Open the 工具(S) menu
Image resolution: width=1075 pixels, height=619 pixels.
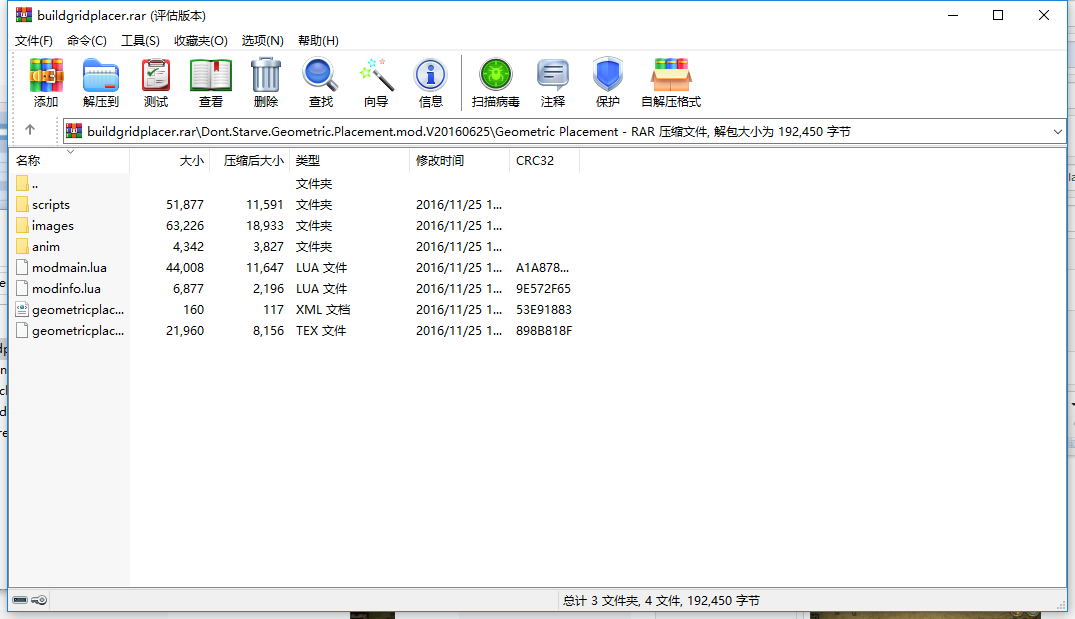click(141, 40)
